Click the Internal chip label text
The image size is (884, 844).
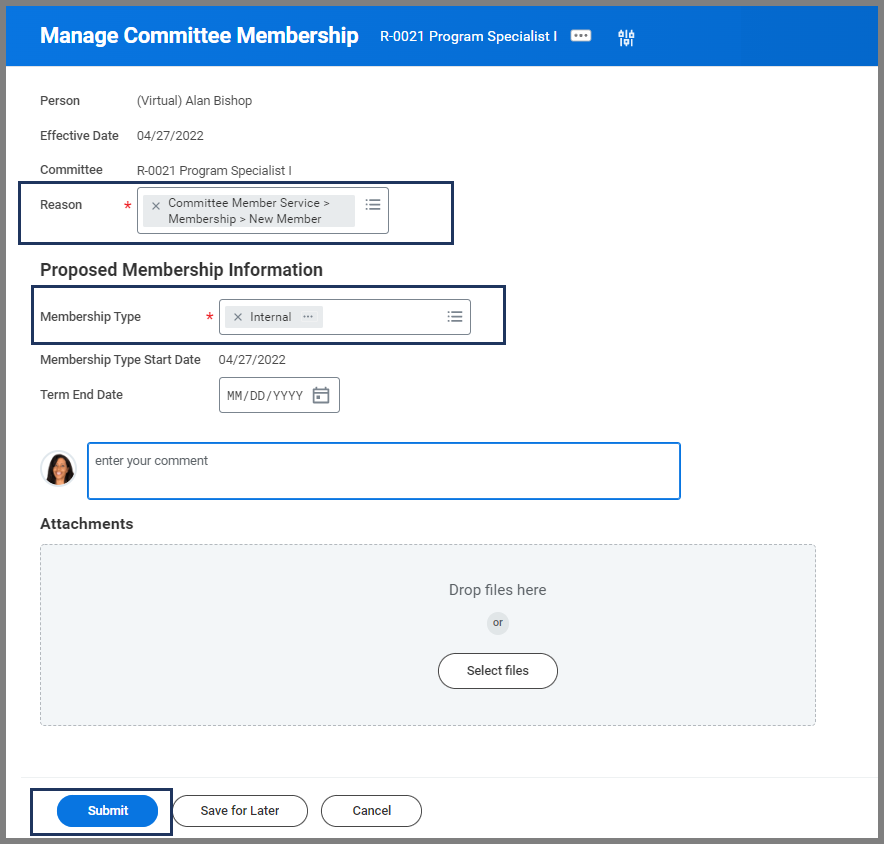pos(270,317)
